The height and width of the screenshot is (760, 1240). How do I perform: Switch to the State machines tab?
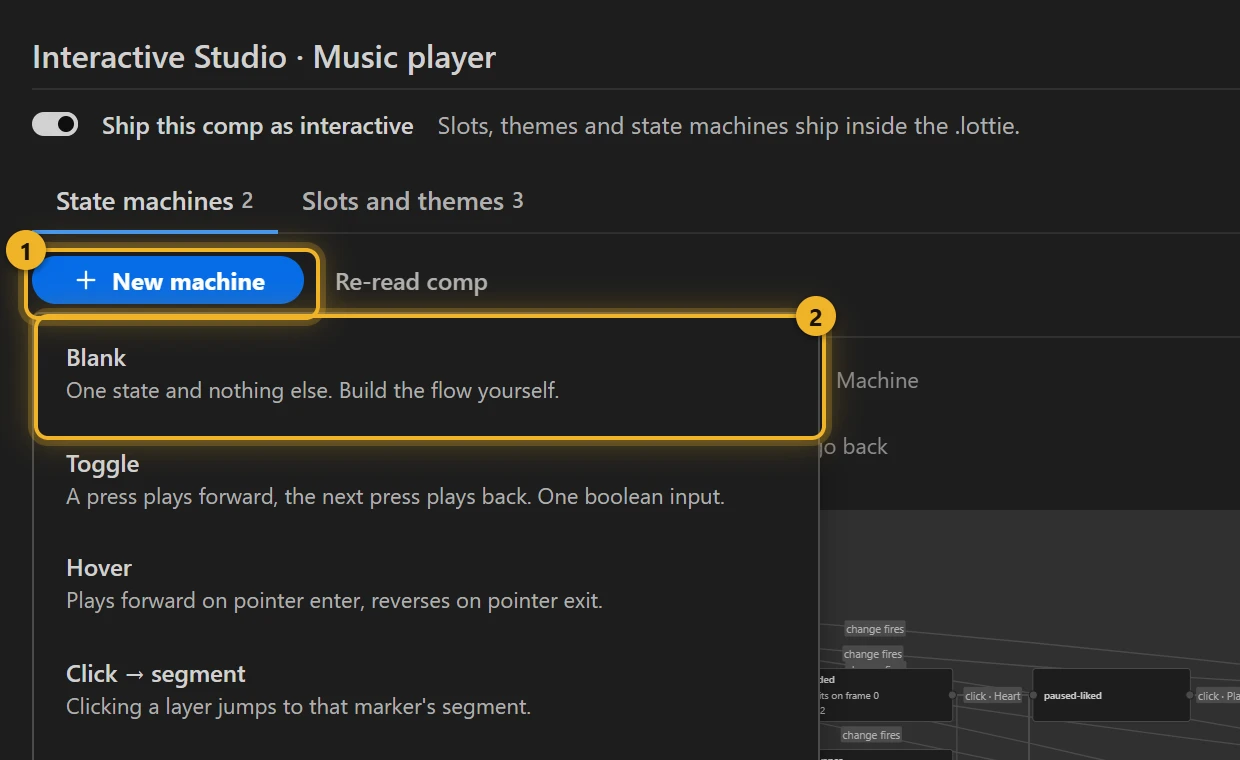coord(154,201)
